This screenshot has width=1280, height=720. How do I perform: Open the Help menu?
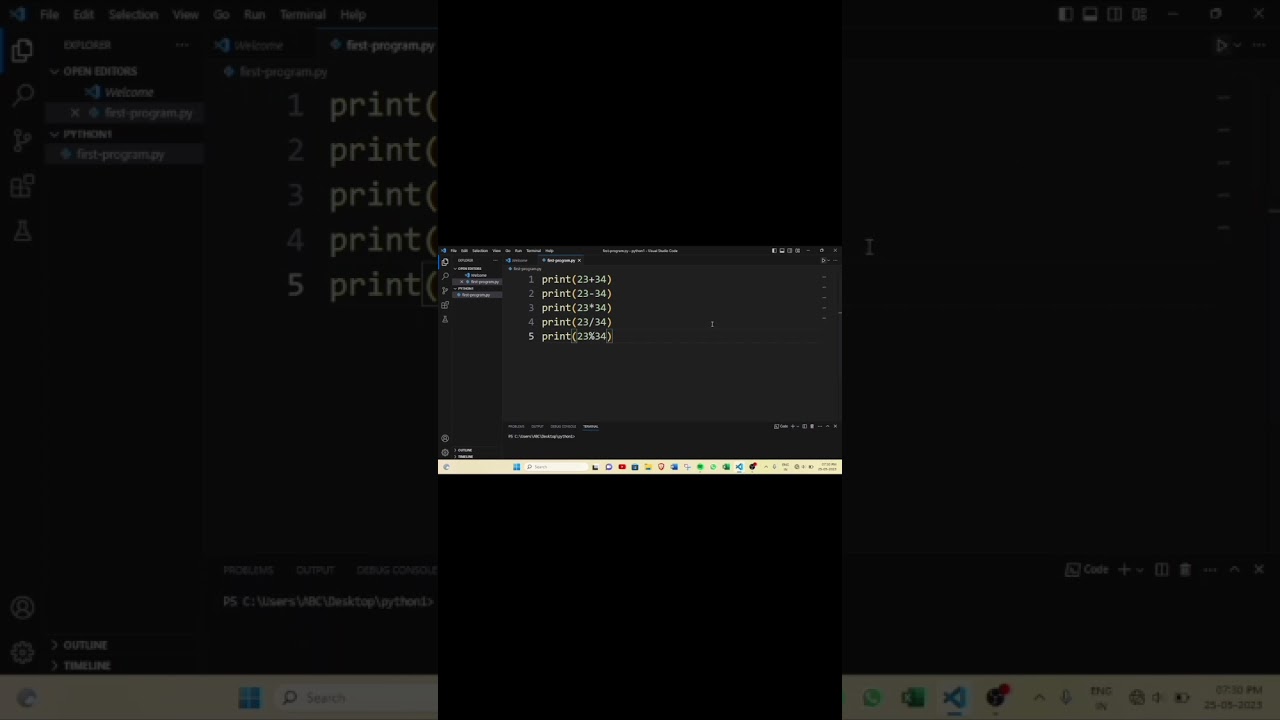pyautogui.click(x=549, y=251)
